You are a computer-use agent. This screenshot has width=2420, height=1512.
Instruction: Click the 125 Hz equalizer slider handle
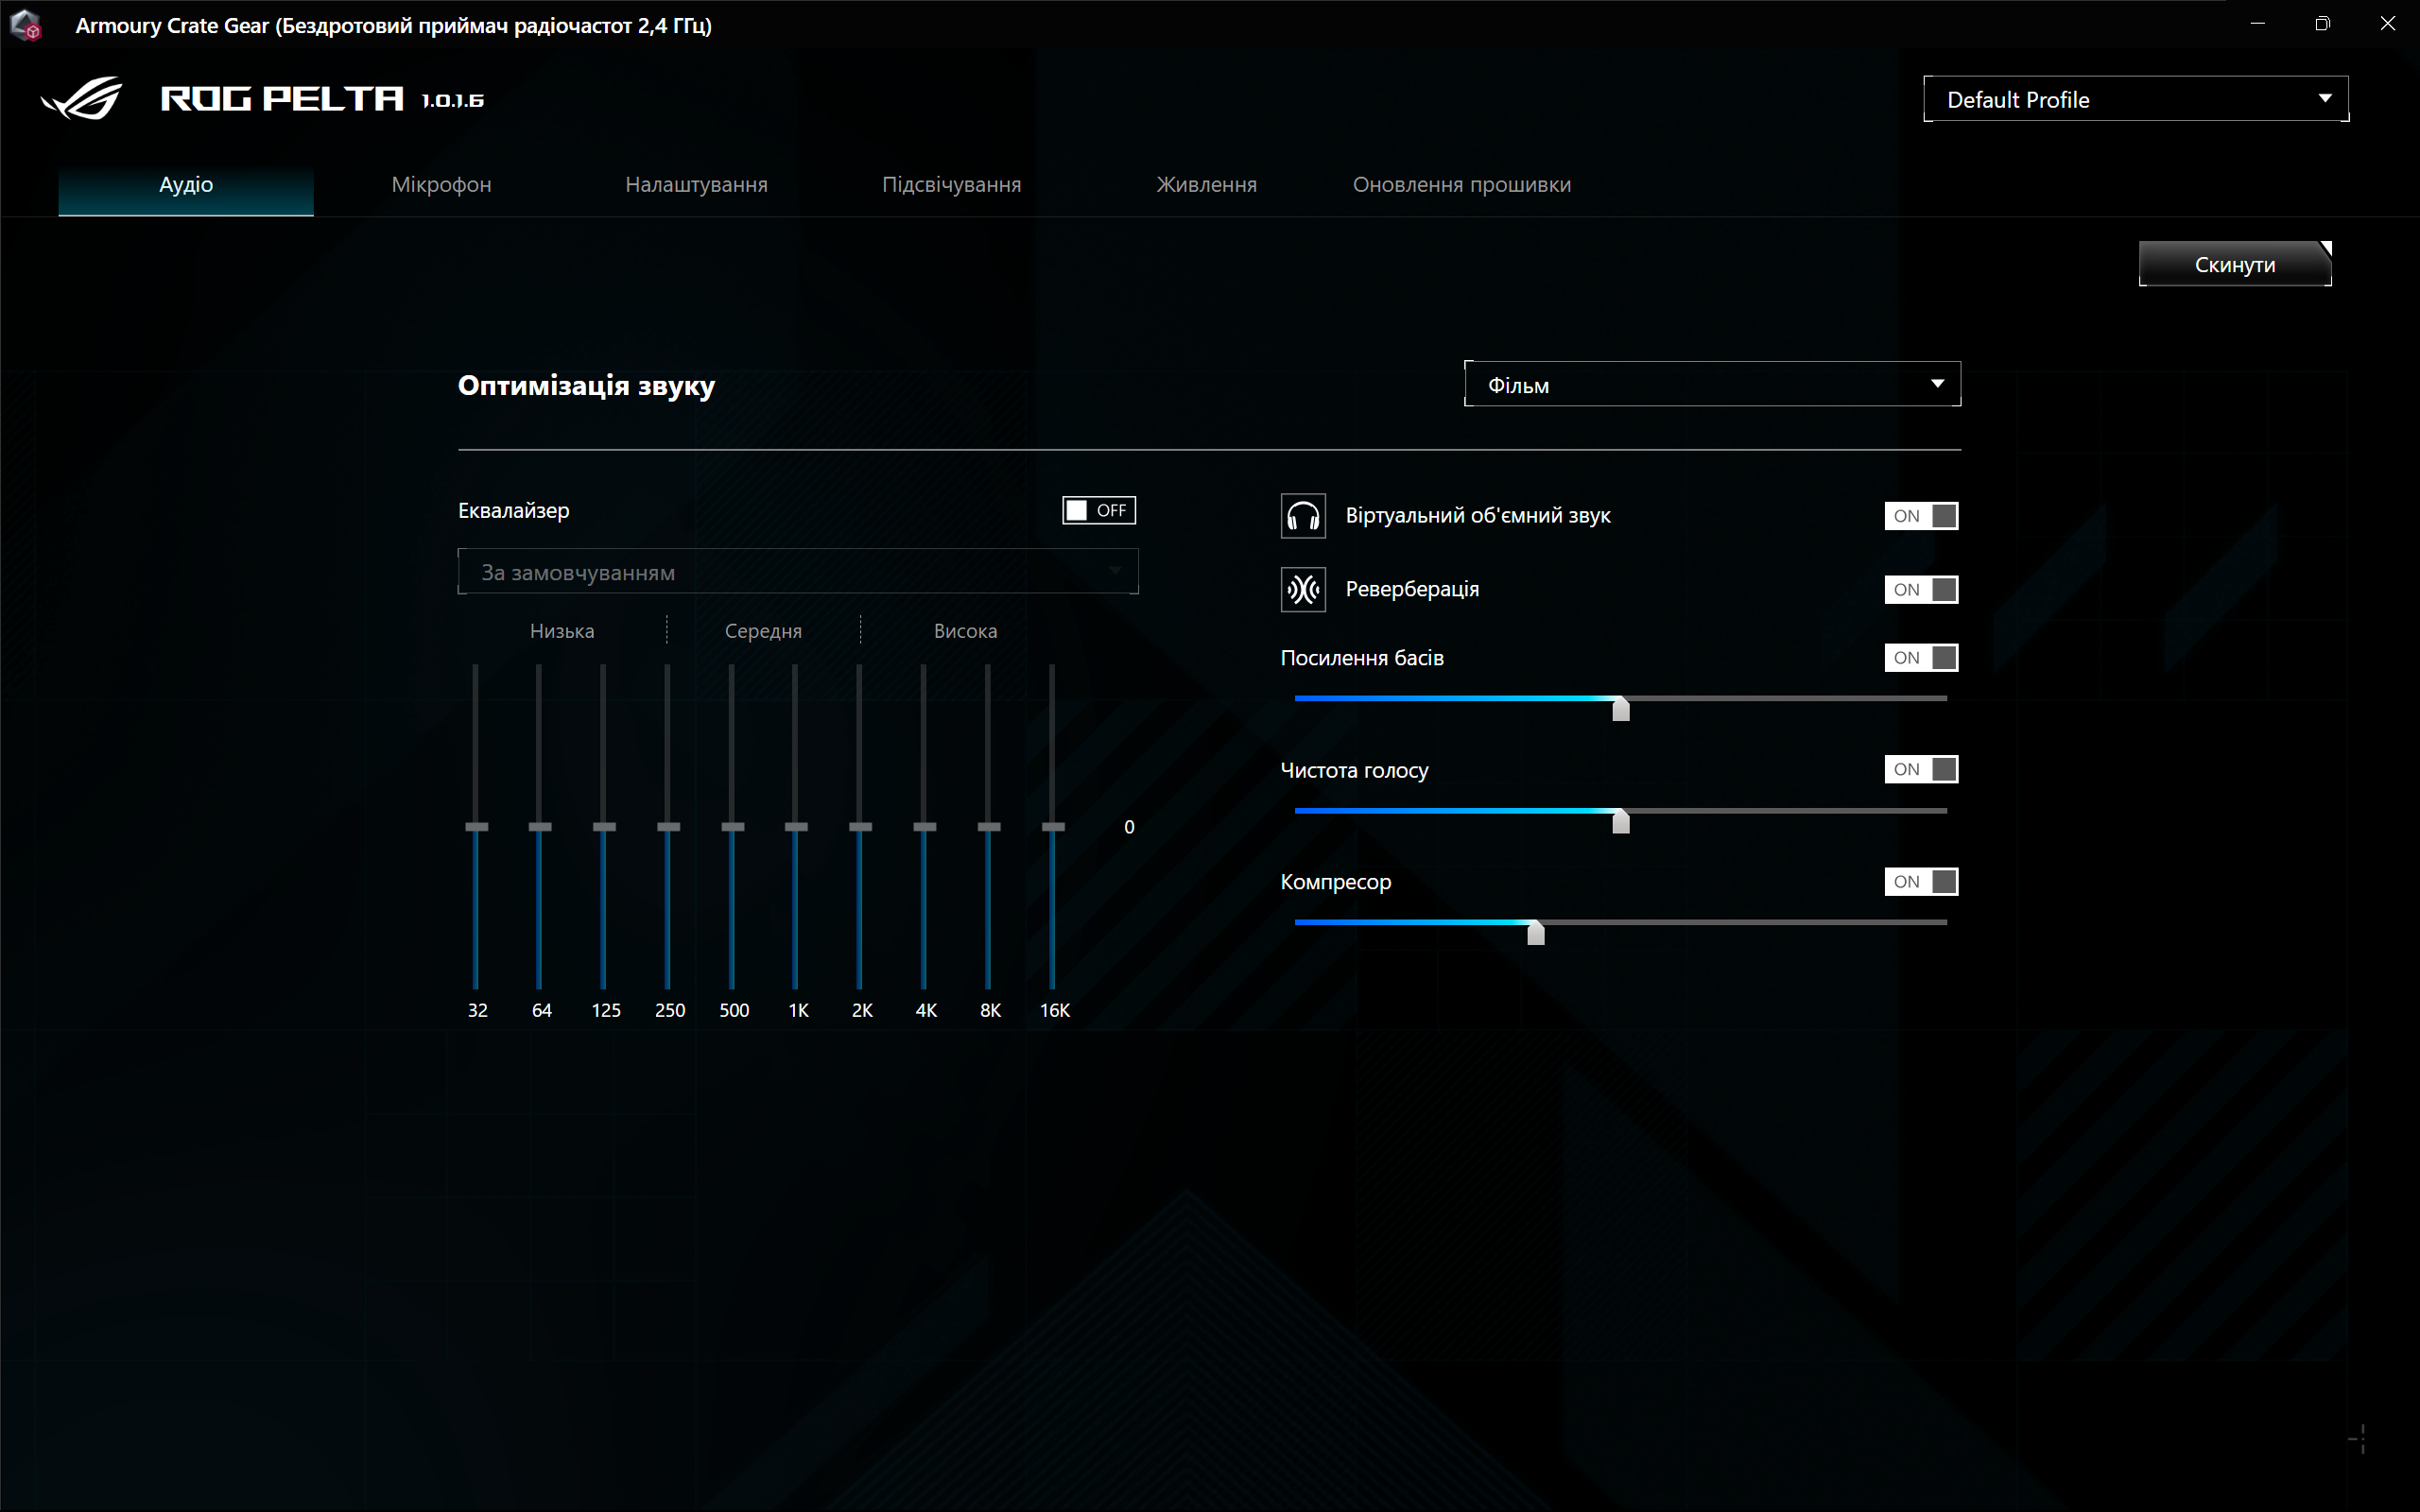pos(604,827)
